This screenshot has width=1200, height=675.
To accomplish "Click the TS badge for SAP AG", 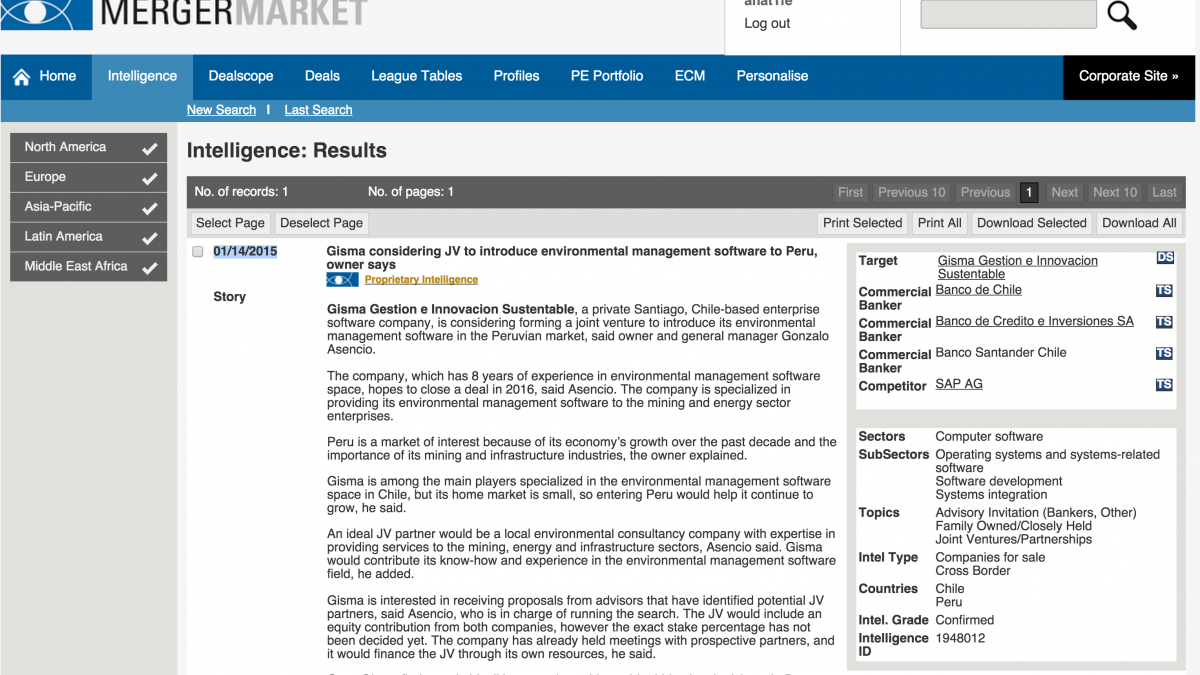I will (1164, 385).
